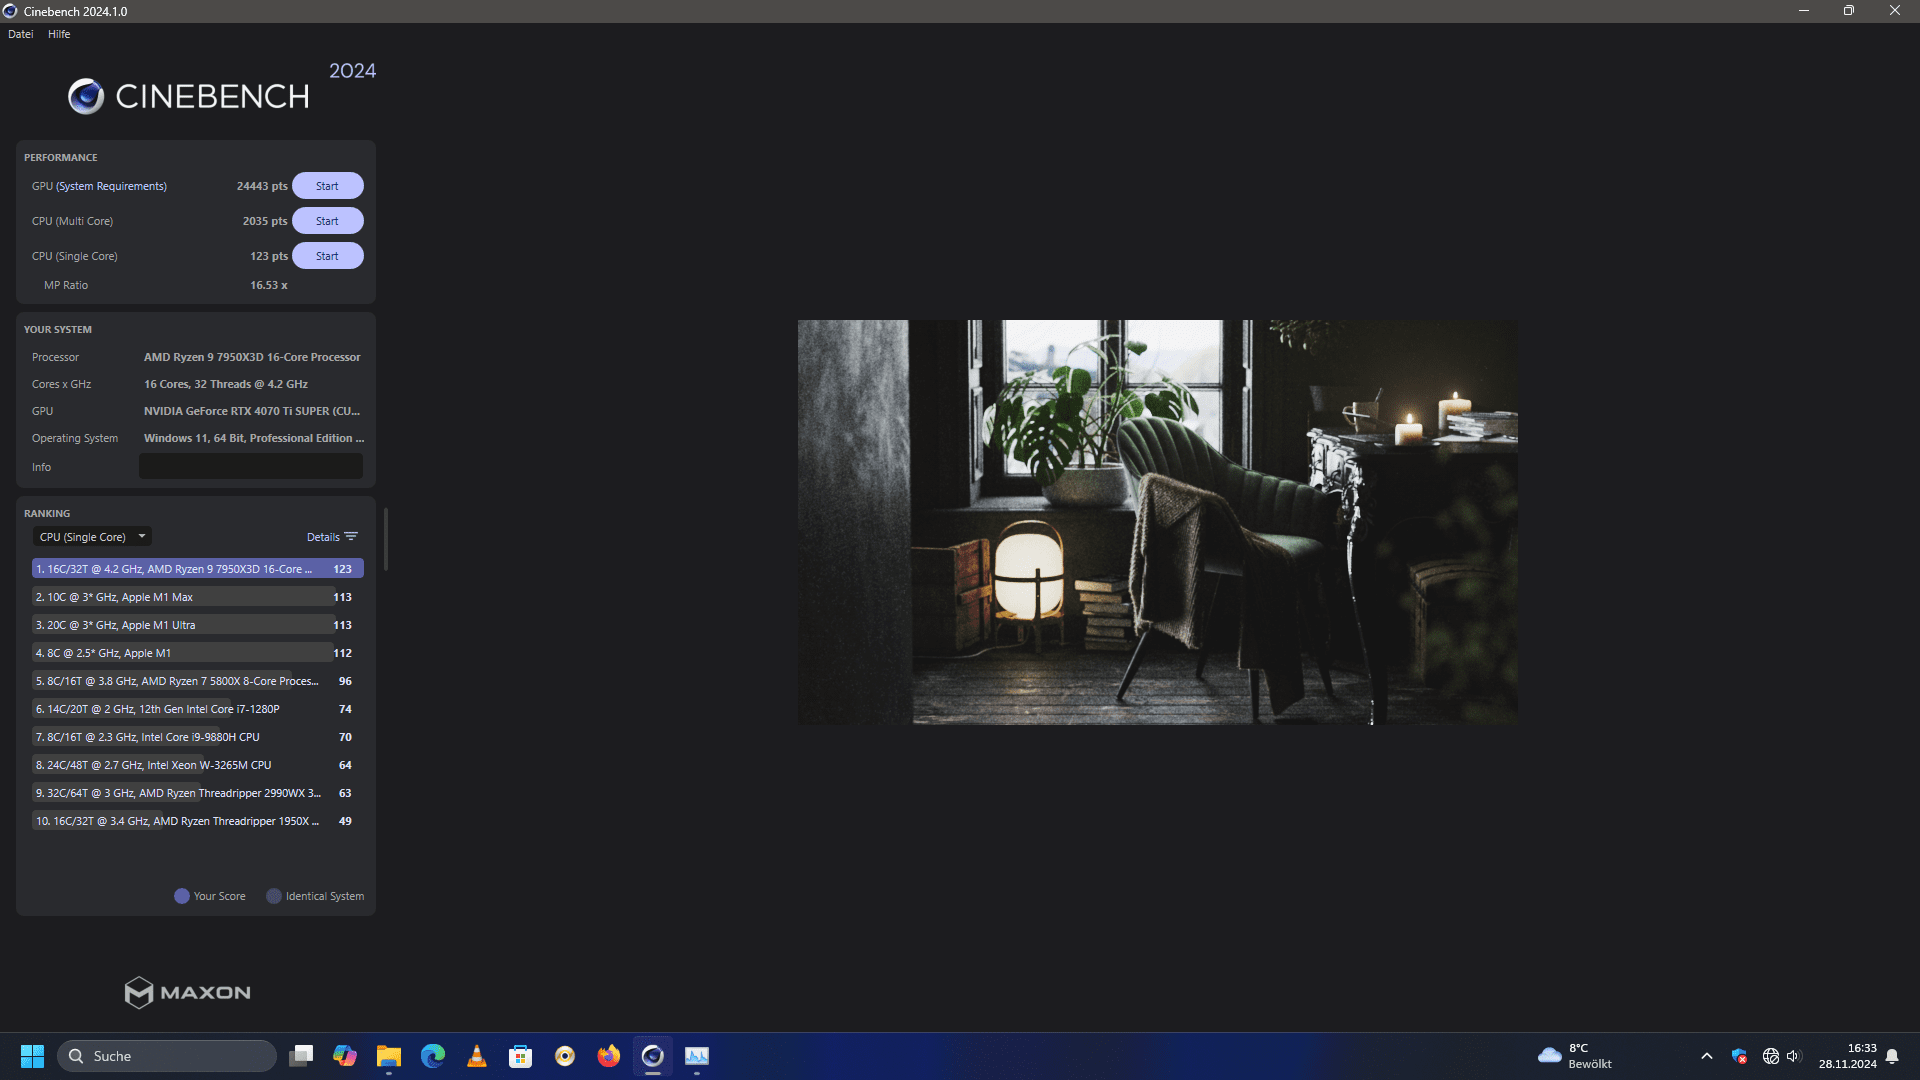Start the GPU benchmark test
1920x1080 pixels.
pyautogui.click(x=327, y=186)
